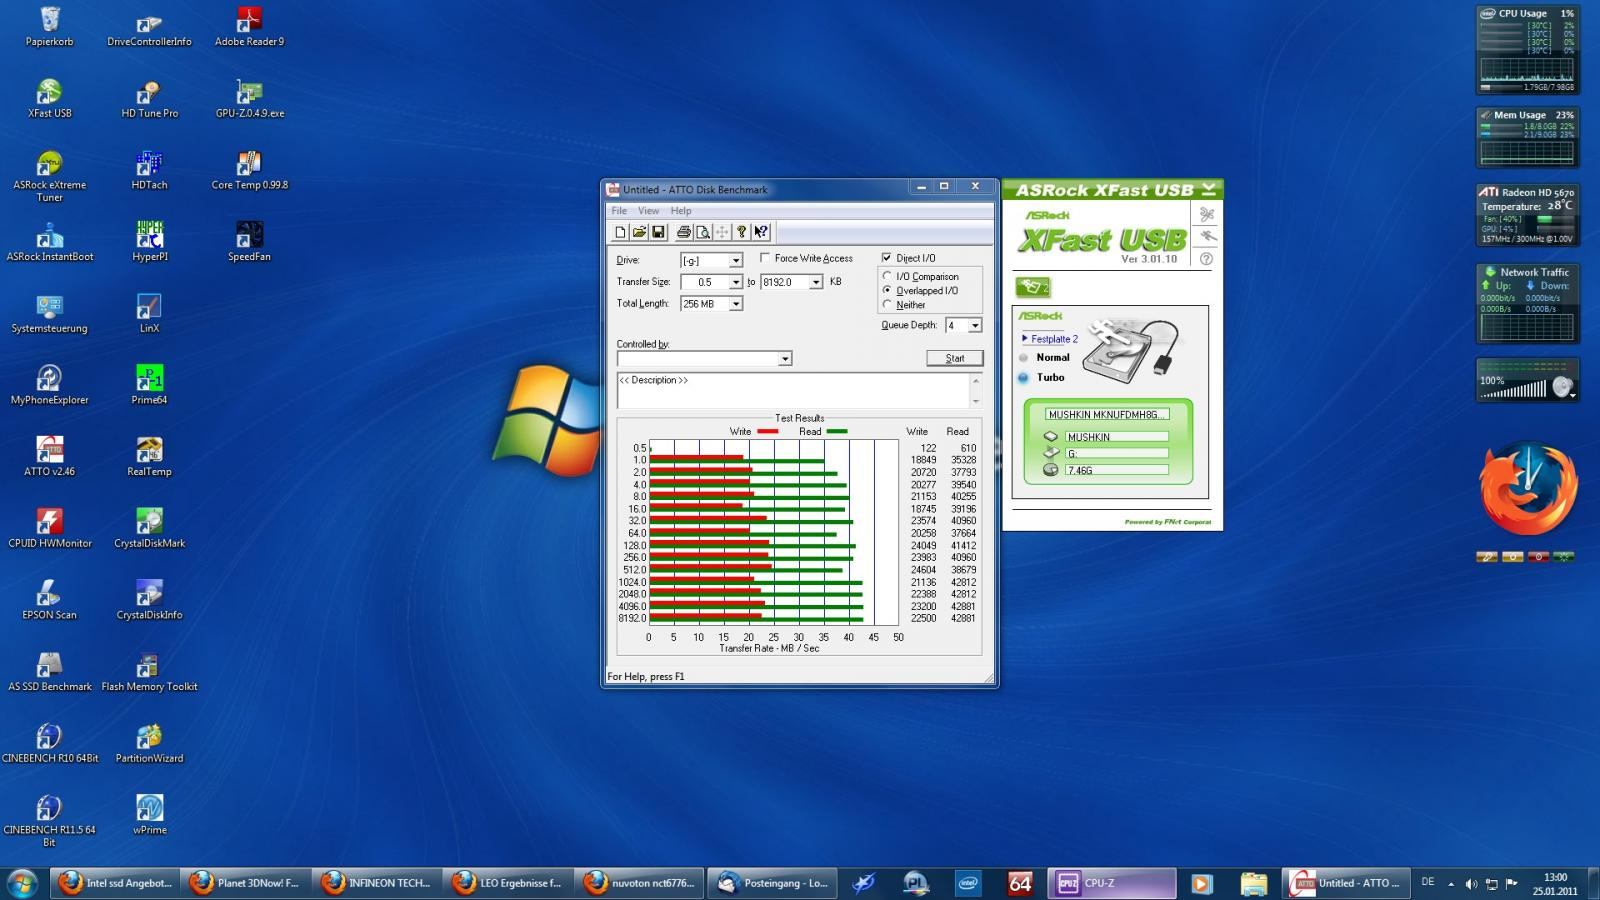Select the wPrime desktop icon
This screenshot has width=1600, height=900.
click(149, 815)
